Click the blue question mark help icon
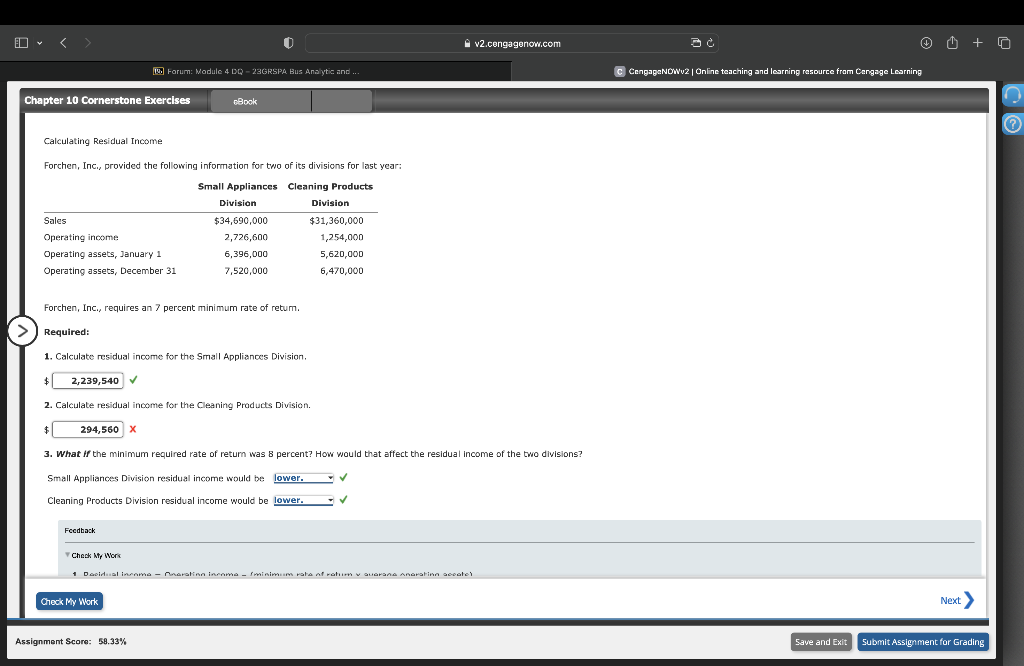Viewport: 1024px width, 666px height. tap(1010, 123)
